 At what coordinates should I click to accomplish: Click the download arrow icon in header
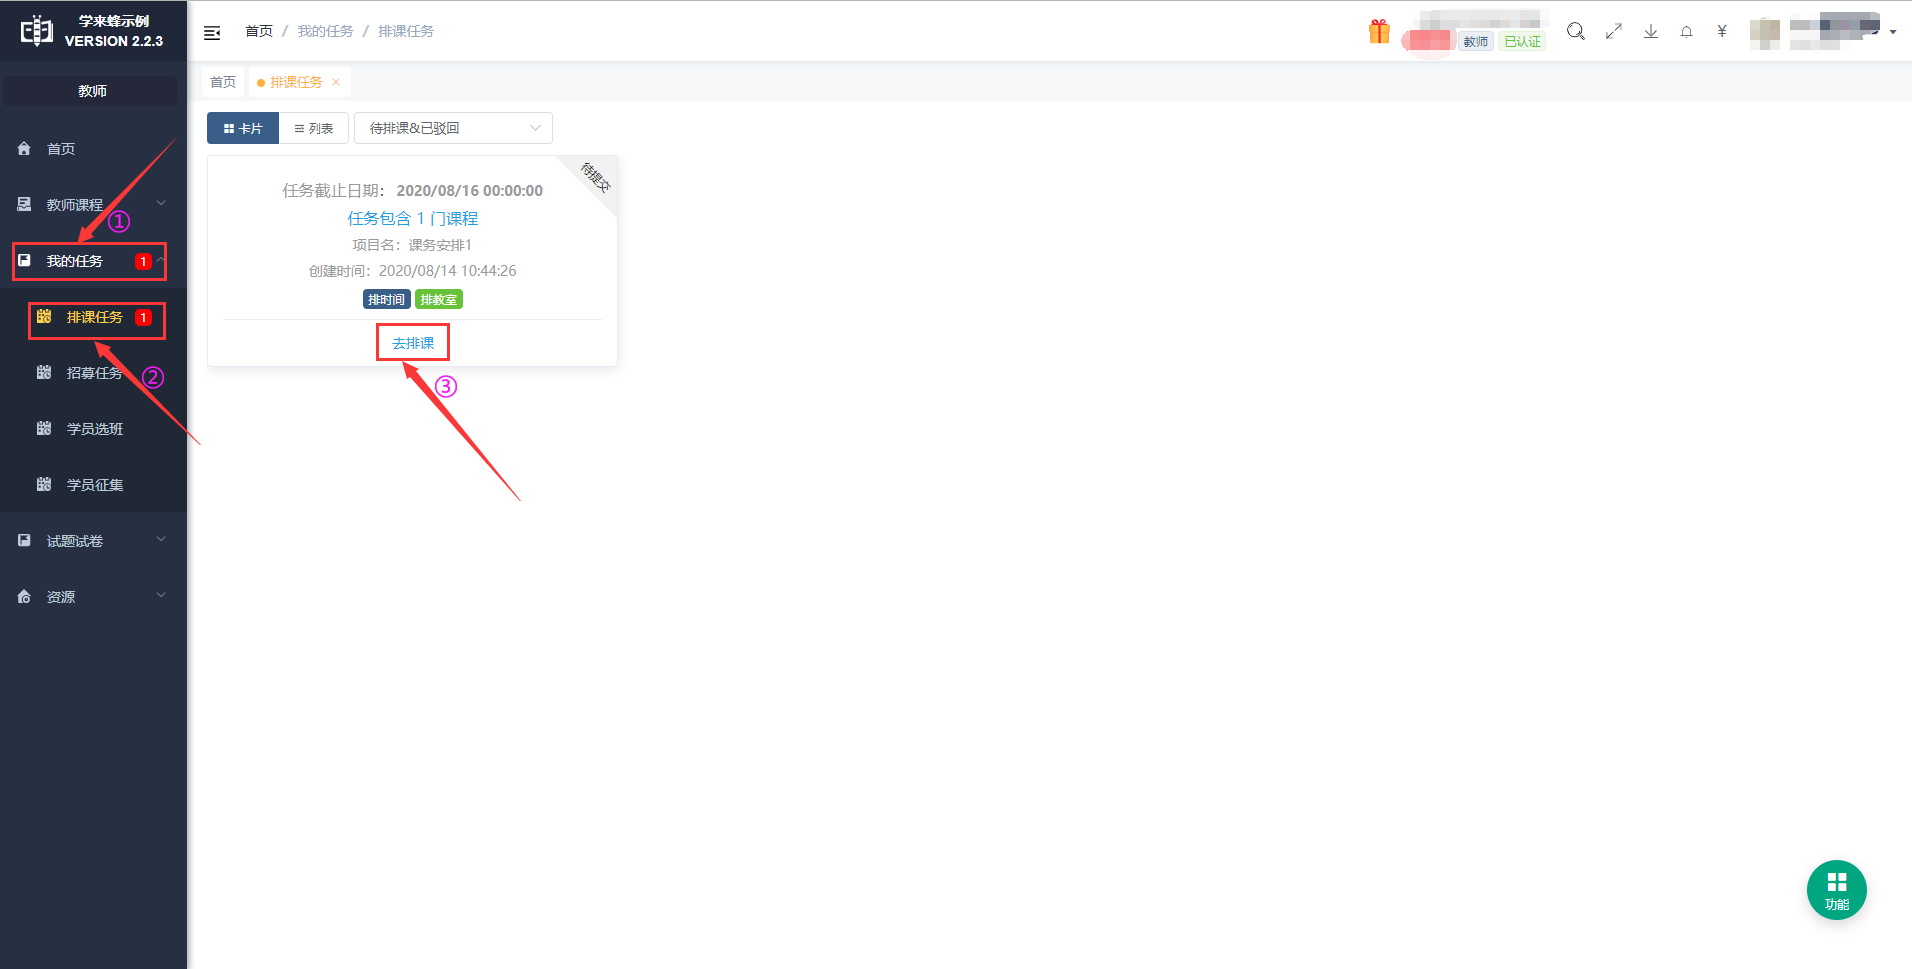point(1650,31)
